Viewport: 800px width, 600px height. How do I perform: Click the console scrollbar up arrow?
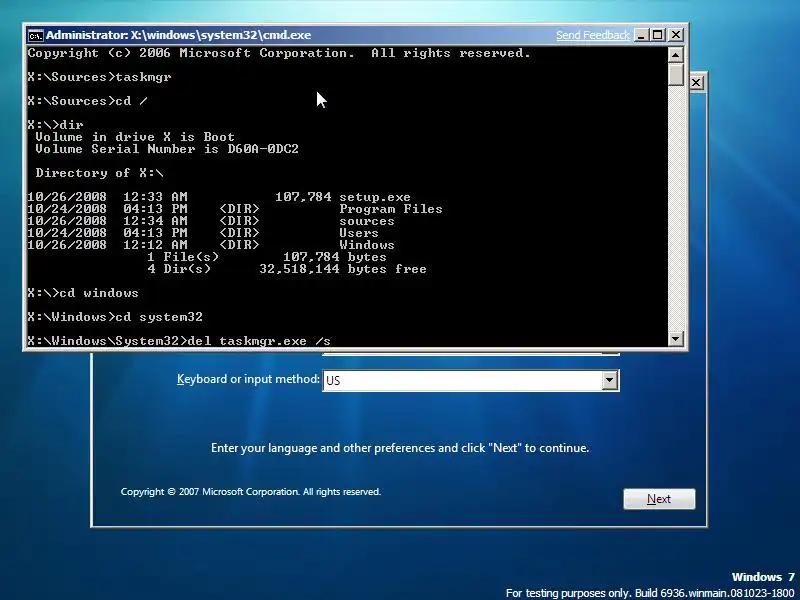(676, 54)
